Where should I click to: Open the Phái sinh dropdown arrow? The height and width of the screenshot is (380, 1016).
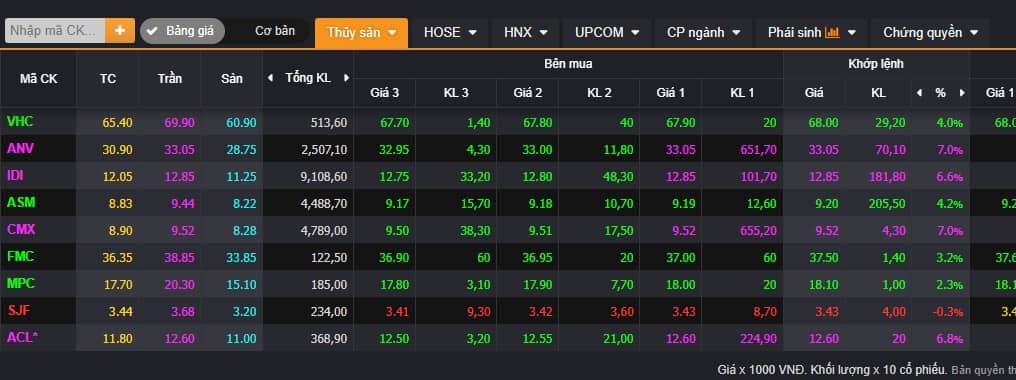pos(851,32)
